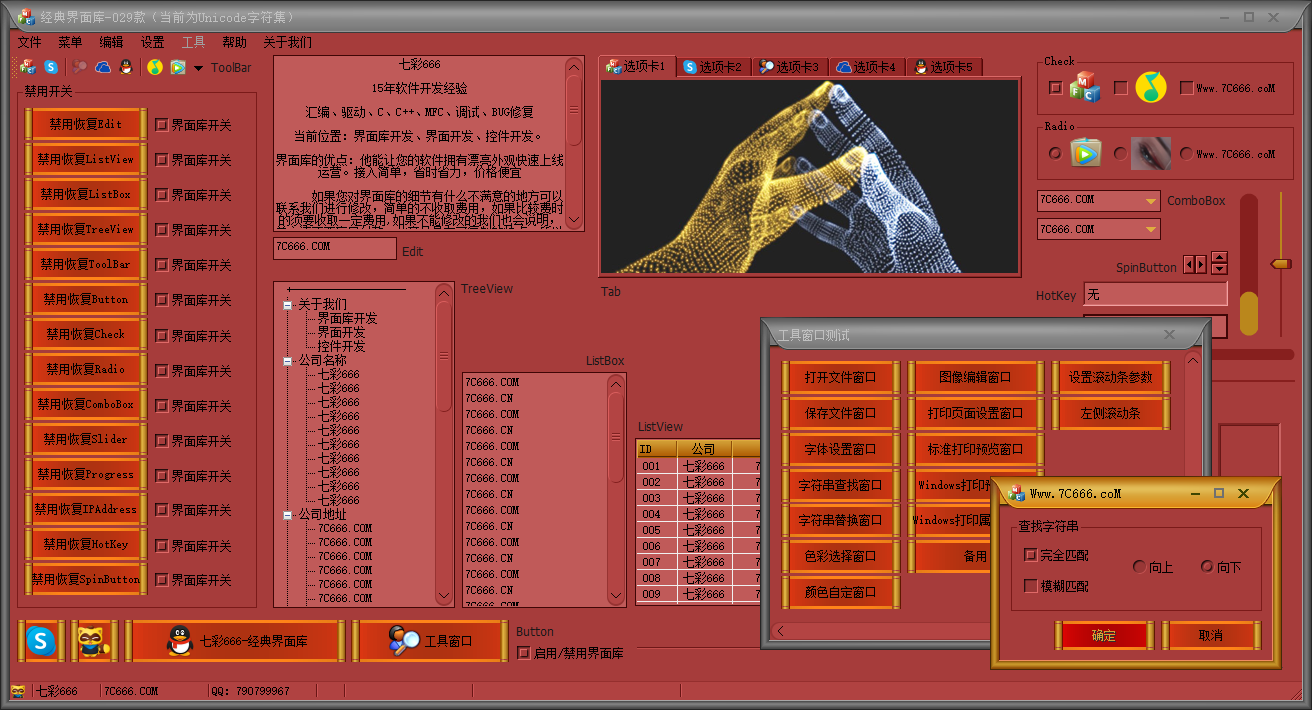Screen dimensions: 1312x710
Task: Switch to the 选项卡3 tab
Action: (x=789, y=67)
